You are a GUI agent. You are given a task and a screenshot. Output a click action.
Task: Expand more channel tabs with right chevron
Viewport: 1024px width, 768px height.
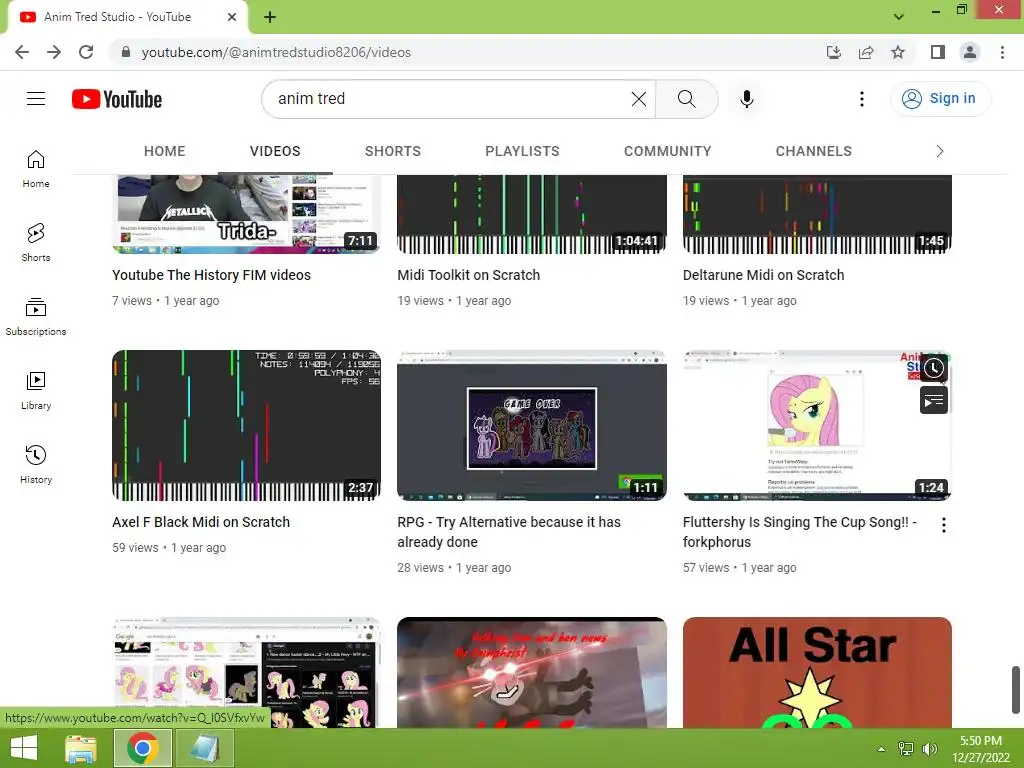click(940, 152)
